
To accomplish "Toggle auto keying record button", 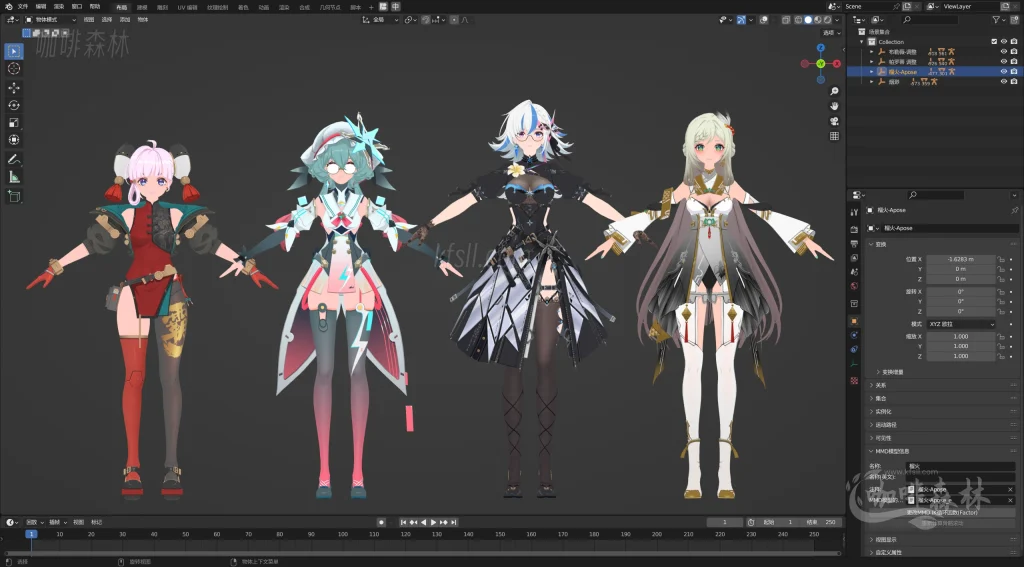I will click(381, 522).
